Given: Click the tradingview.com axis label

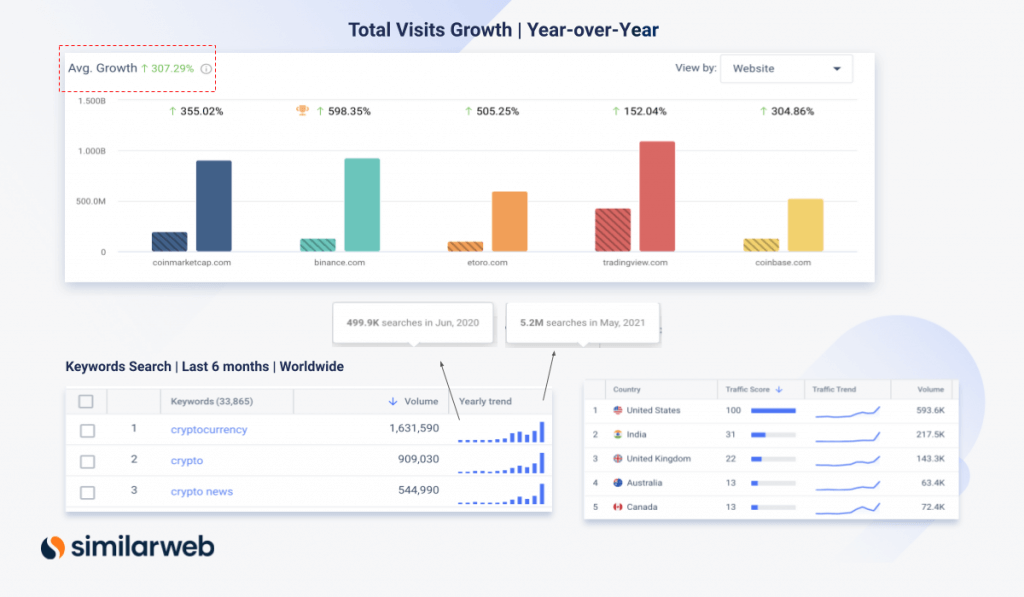Looking at the screenshot, I should pyautogui.click(x=635, y=263).
